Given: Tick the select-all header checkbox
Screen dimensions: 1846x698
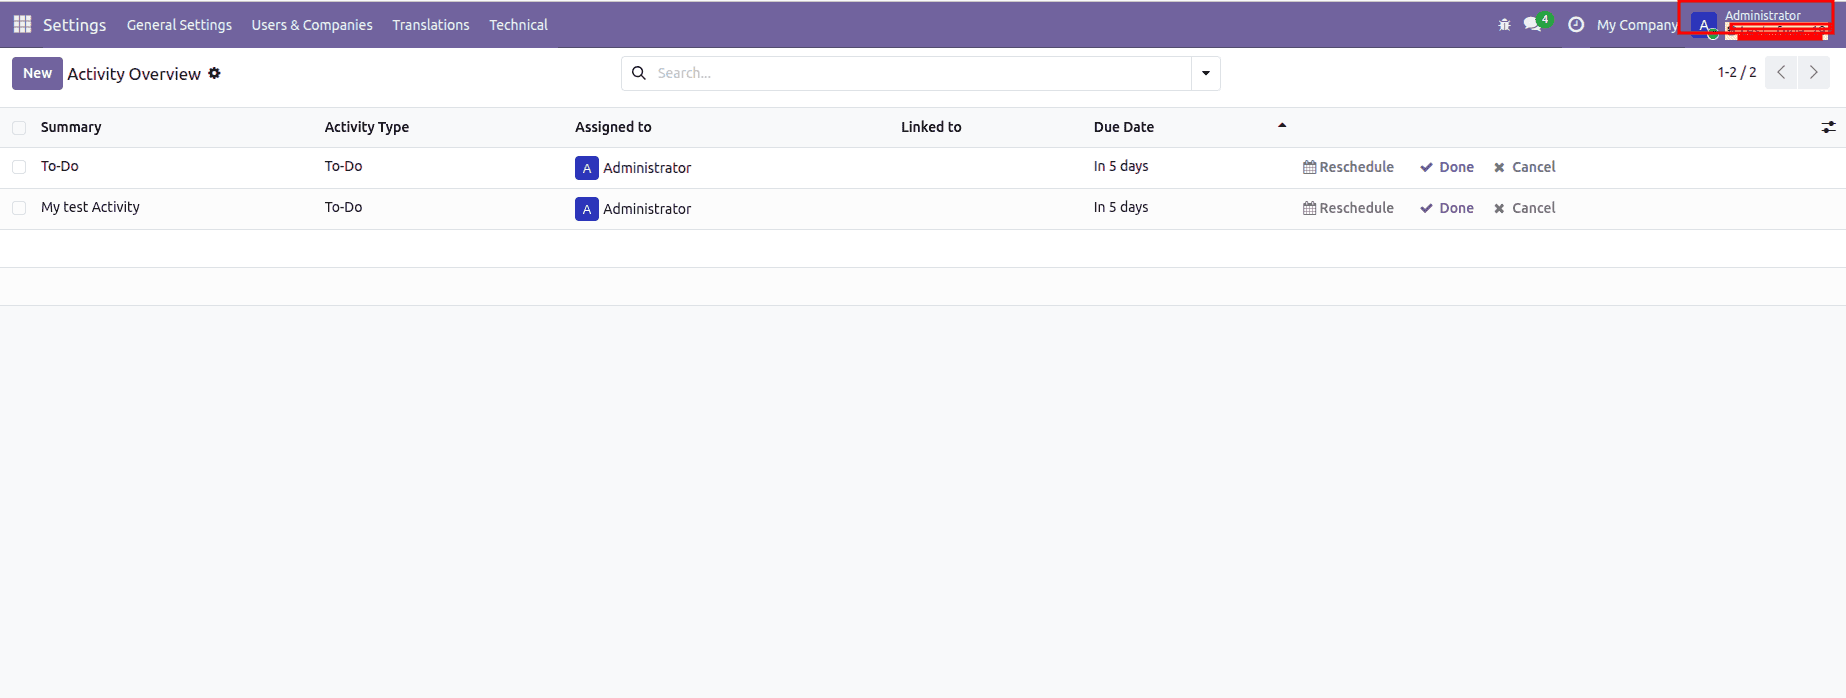Looking at the screenshot, I should 19,127.
